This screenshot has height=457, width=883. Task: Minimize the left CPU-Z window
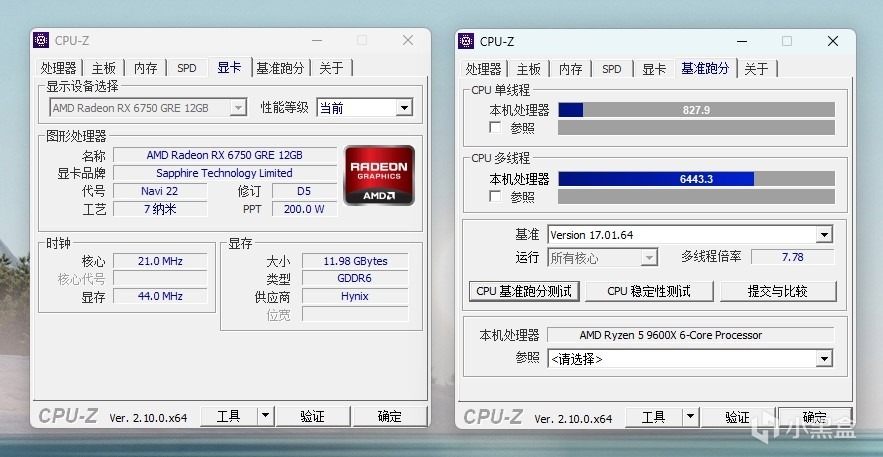tap(317, 41)
